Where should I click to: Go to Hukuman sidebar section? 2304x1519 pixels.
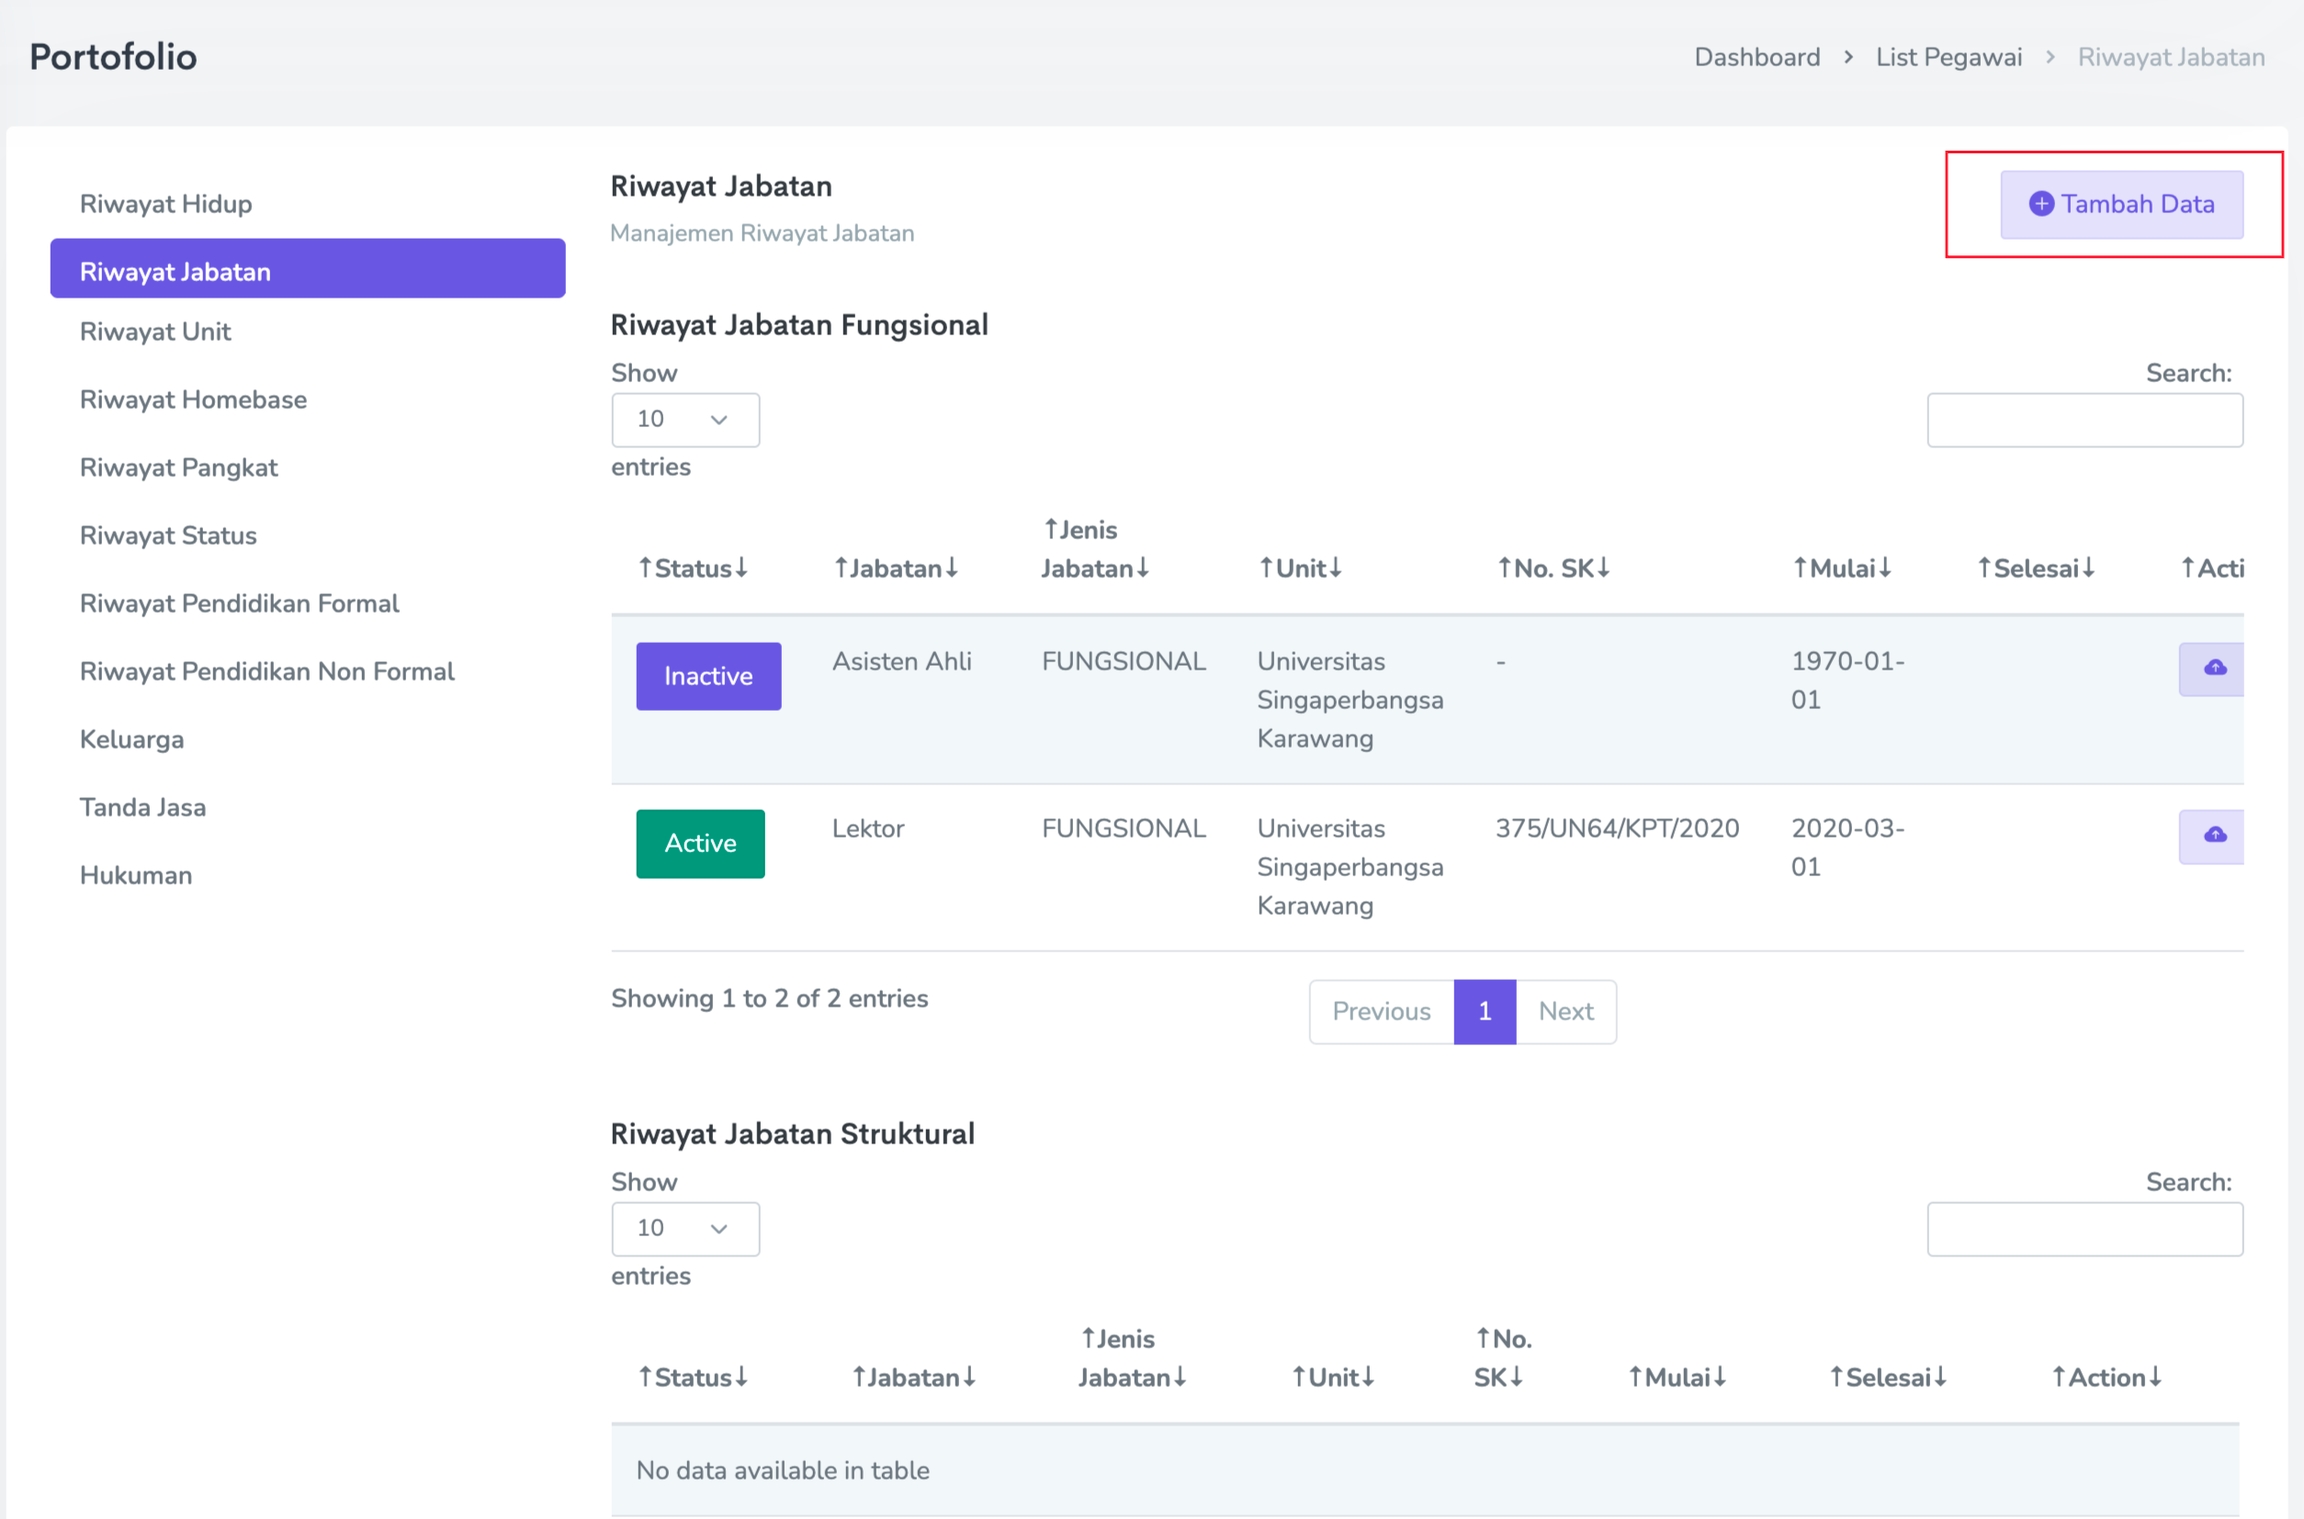click(x=136, y=875)
